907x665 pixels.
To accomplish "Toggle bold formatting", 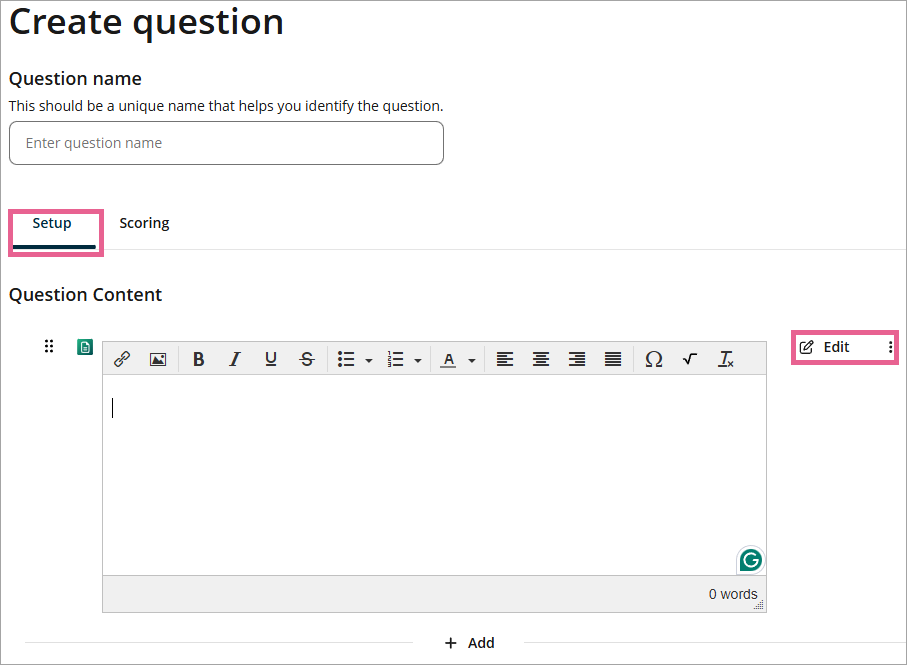I will click(198, 359).
